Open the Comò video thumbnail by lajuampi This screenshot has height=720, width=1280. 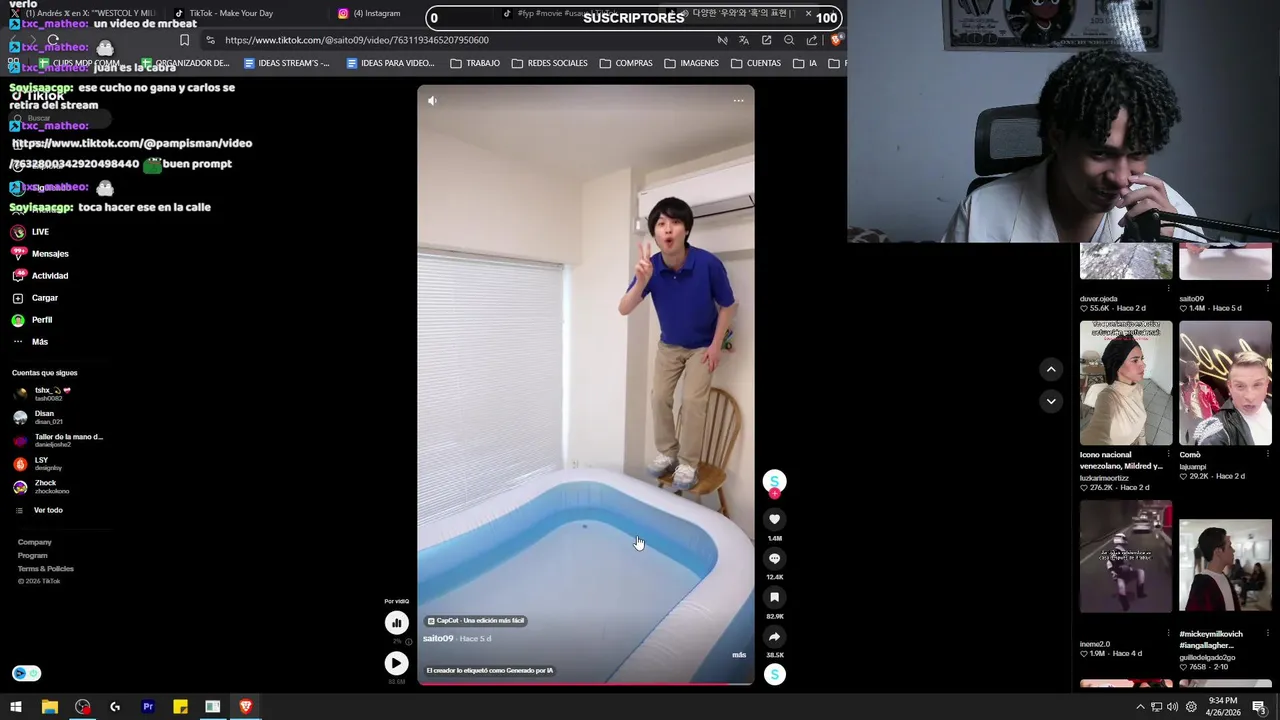[1225, 383]
